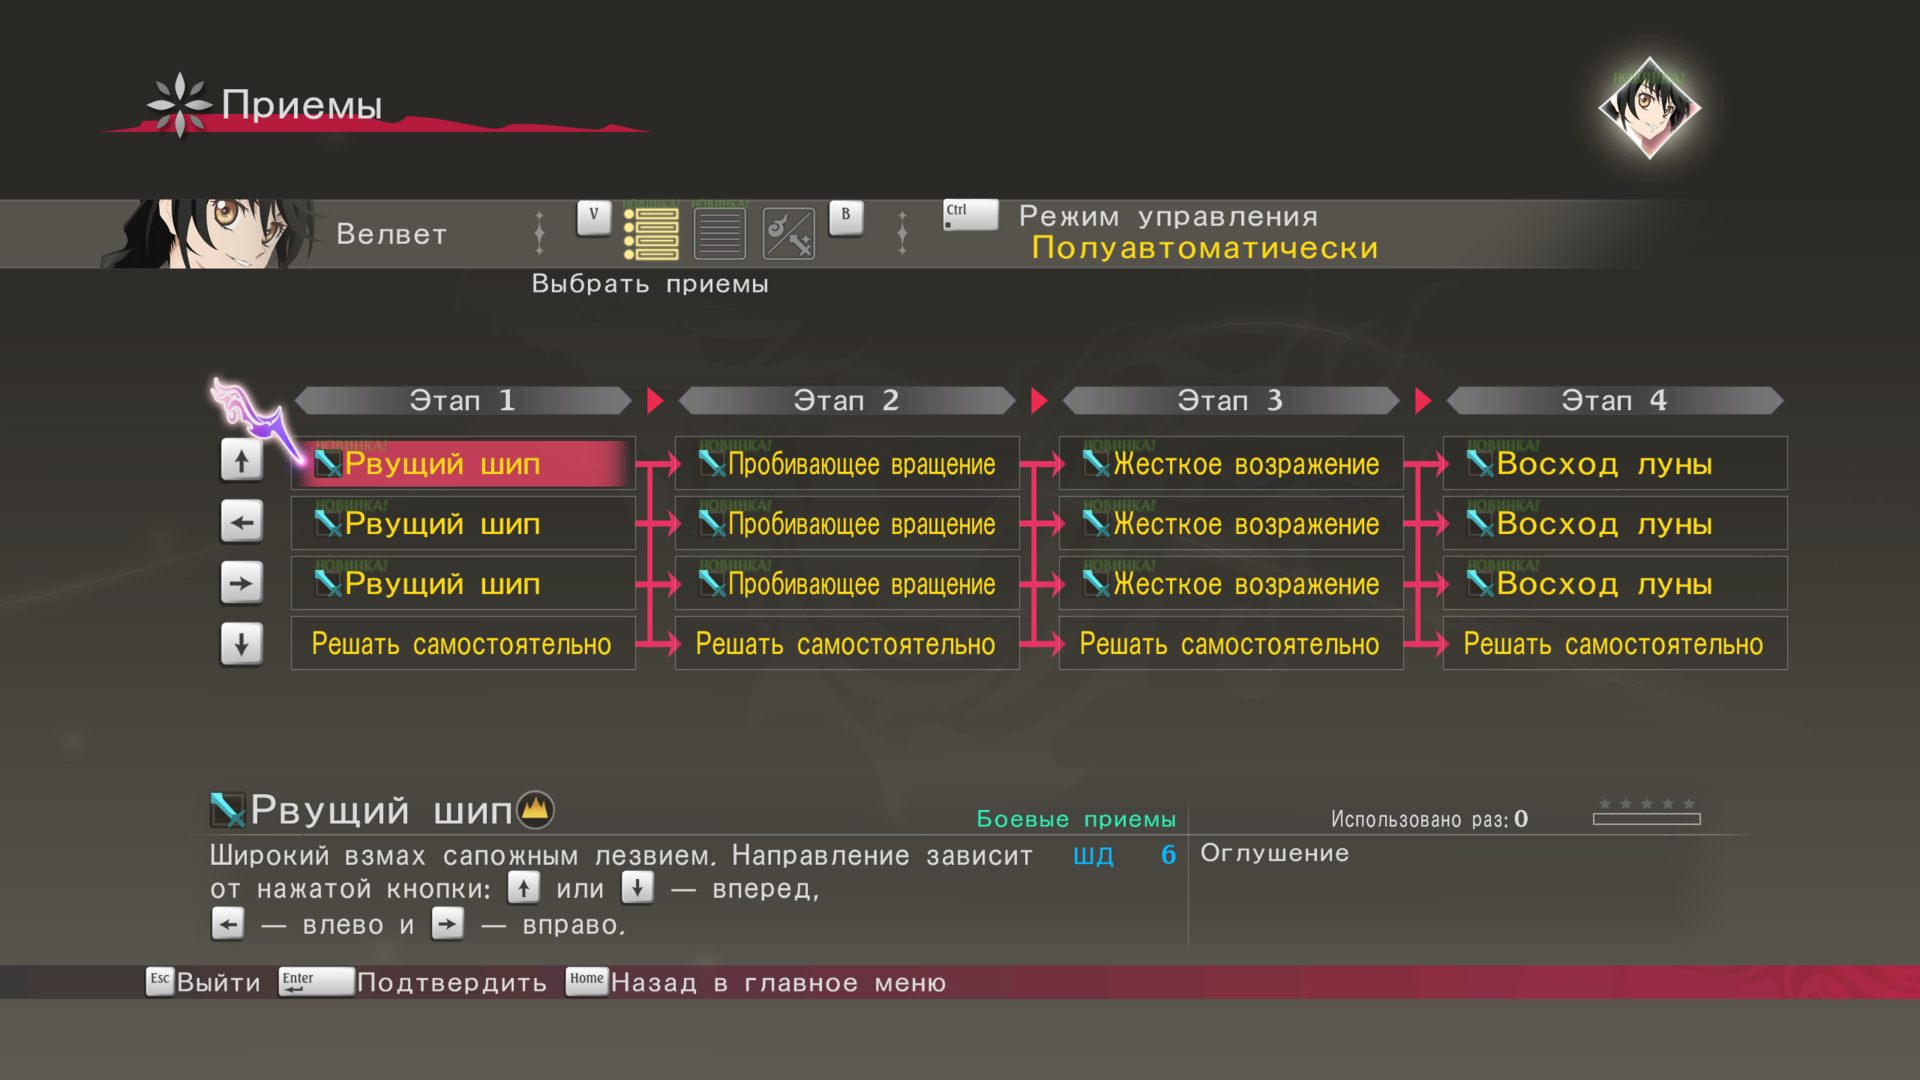Click the left arrow key icon row
This screenshot has width=1920, height=1080.
[x=242, y=522]
